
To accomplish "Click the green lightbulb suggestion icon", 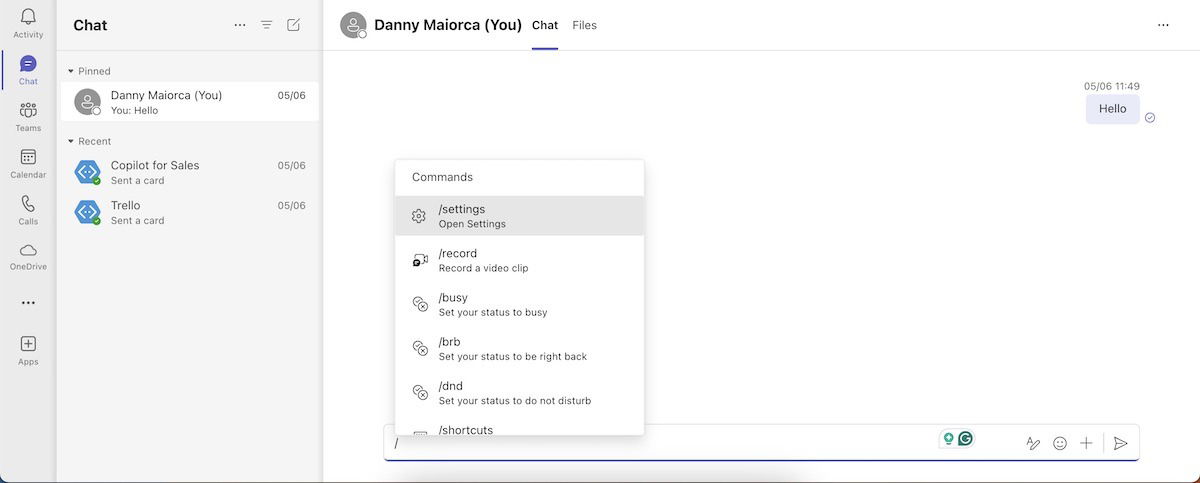I will [x=948, y=438].
